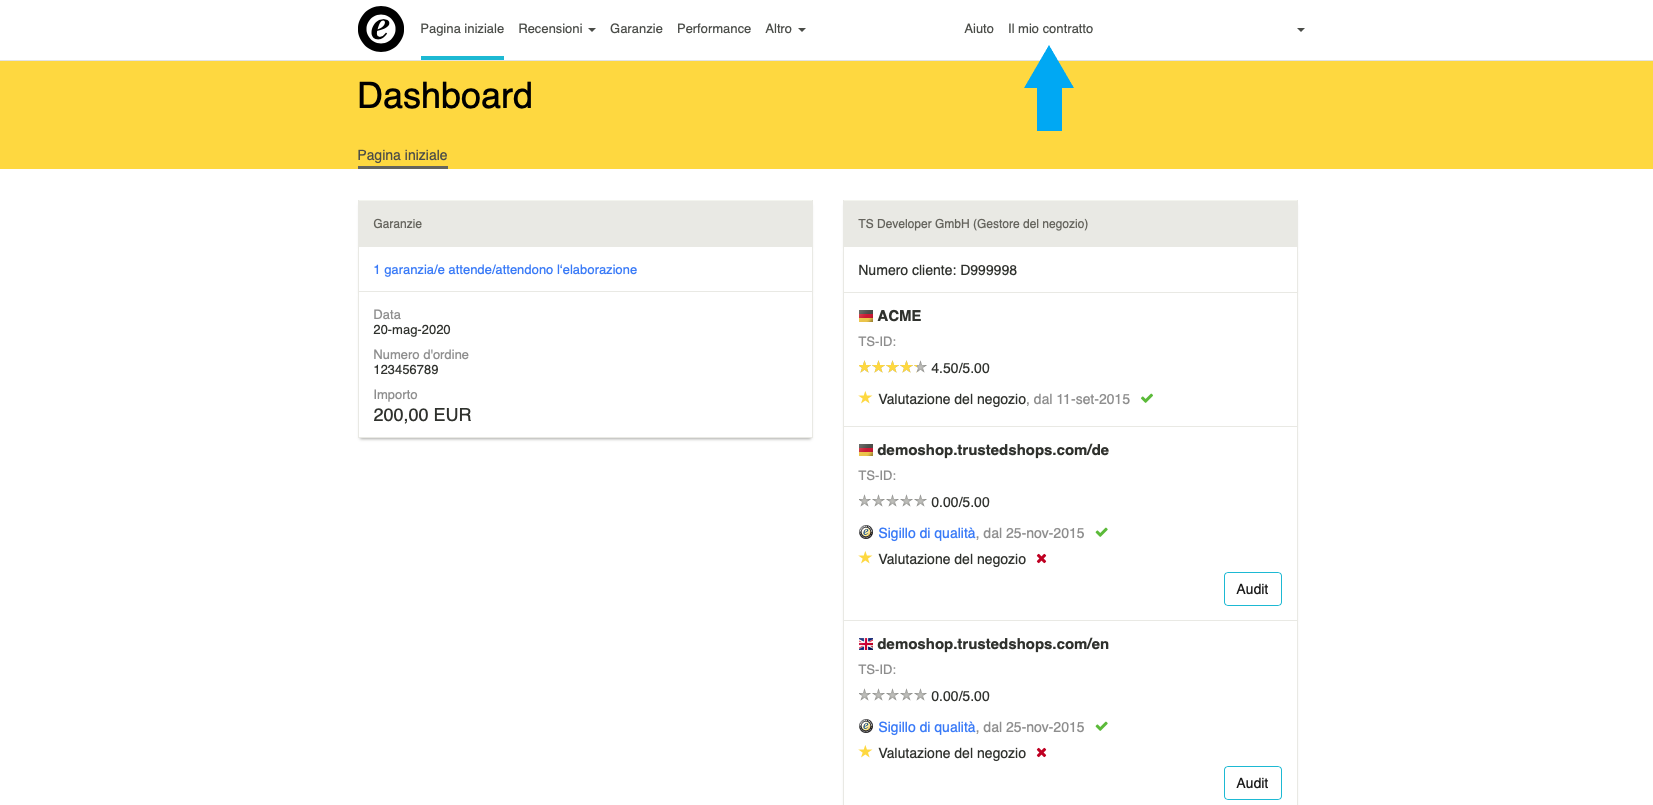The height and width of the screenshot is (805, 1653).
Task: Click the green checkmark beside ACME's Valutazione del negozio
Action: (1147, 398)
